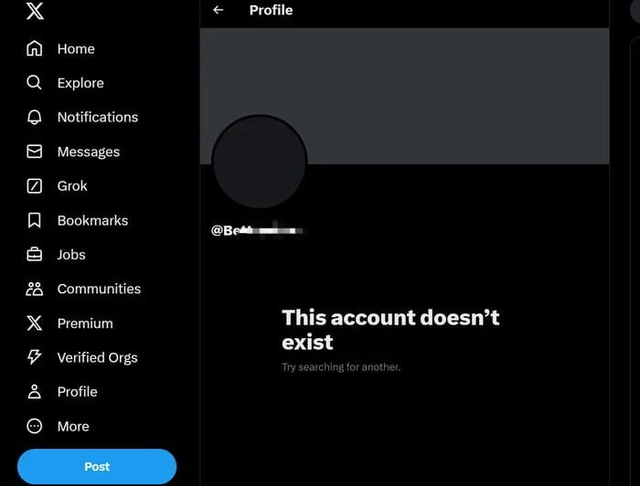Open Jobs via the briefcase icon
Image resolution: width=640 pixels, height=486 pixels.
click(x=34, y=255)
